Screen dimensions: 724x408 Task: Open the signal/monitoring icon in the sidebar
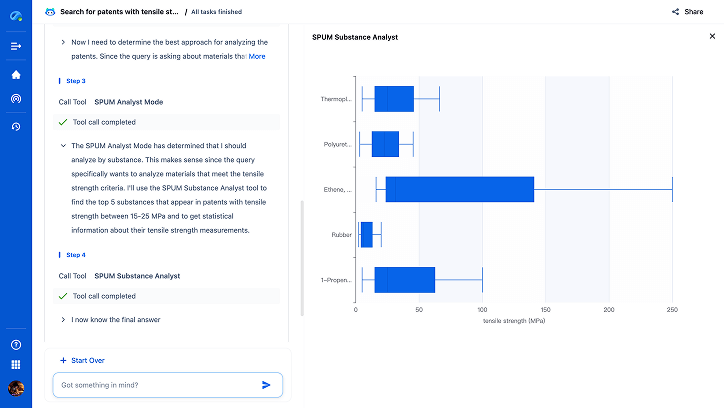point(16,99)
